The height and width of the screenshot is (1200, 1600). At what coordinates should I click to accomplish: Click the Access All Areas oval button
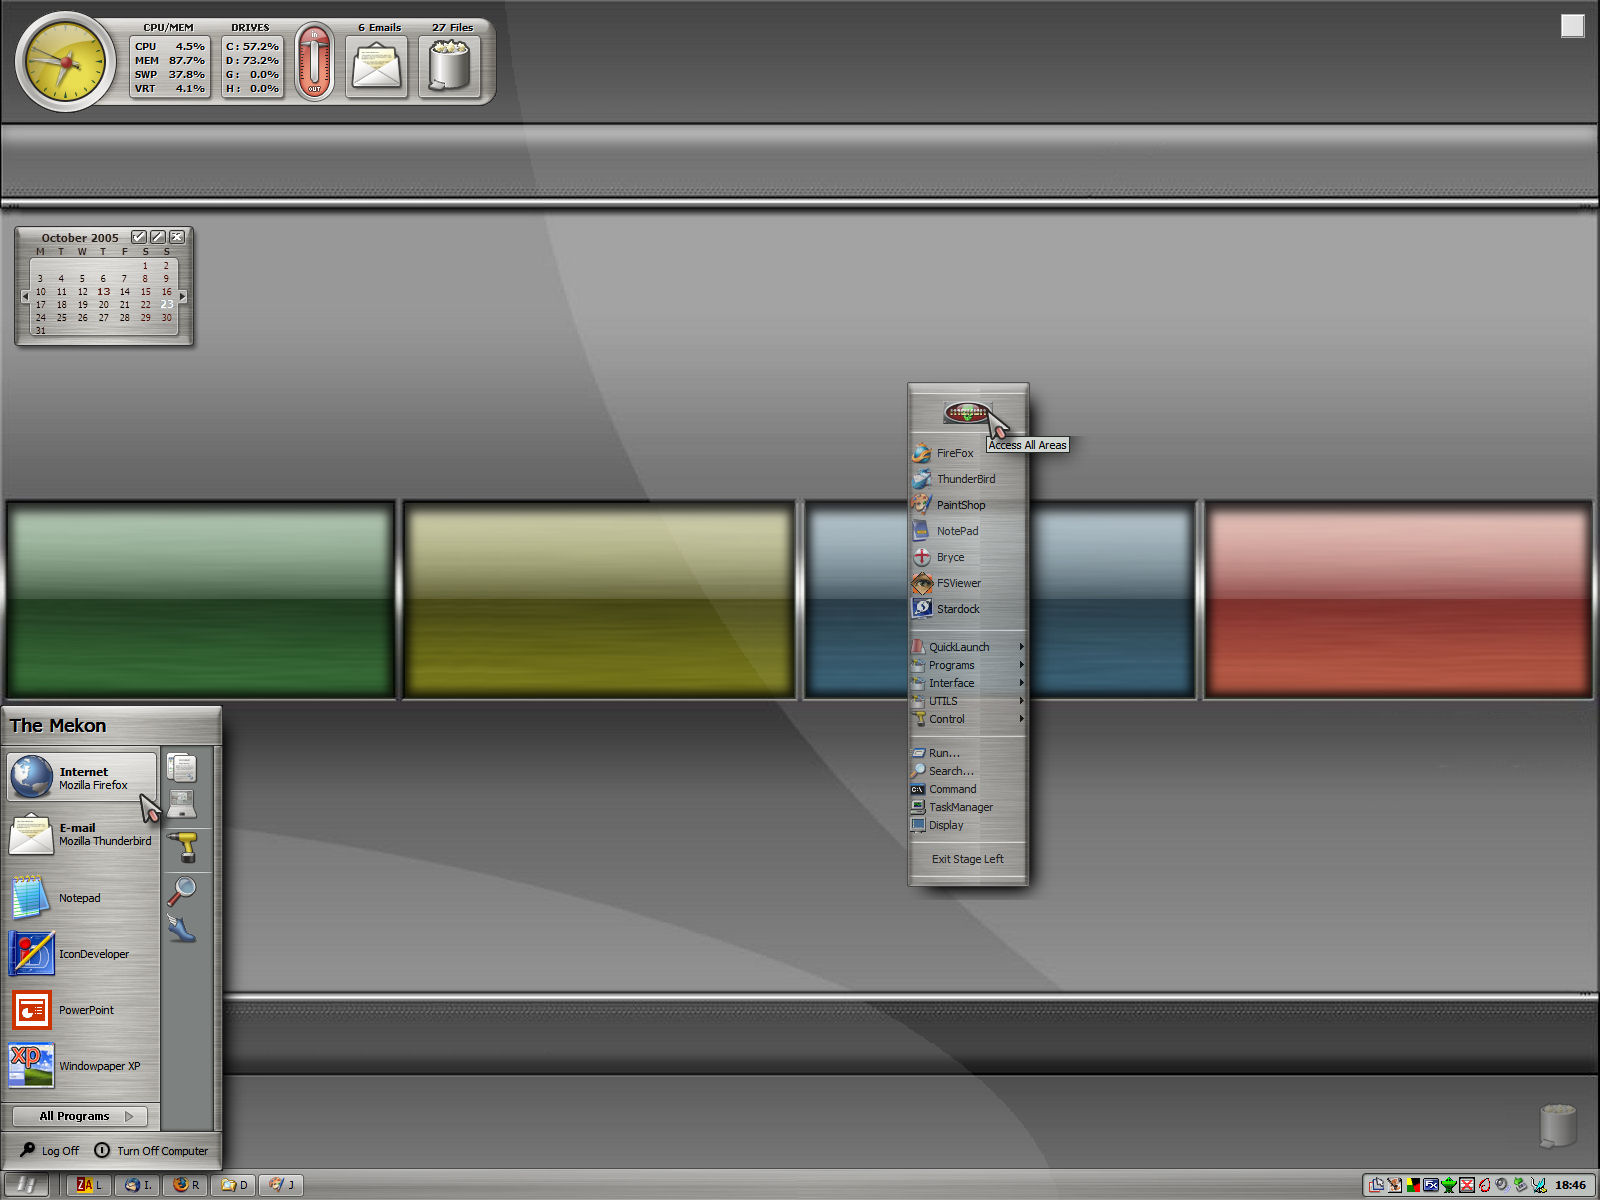[x=967, y=413]
